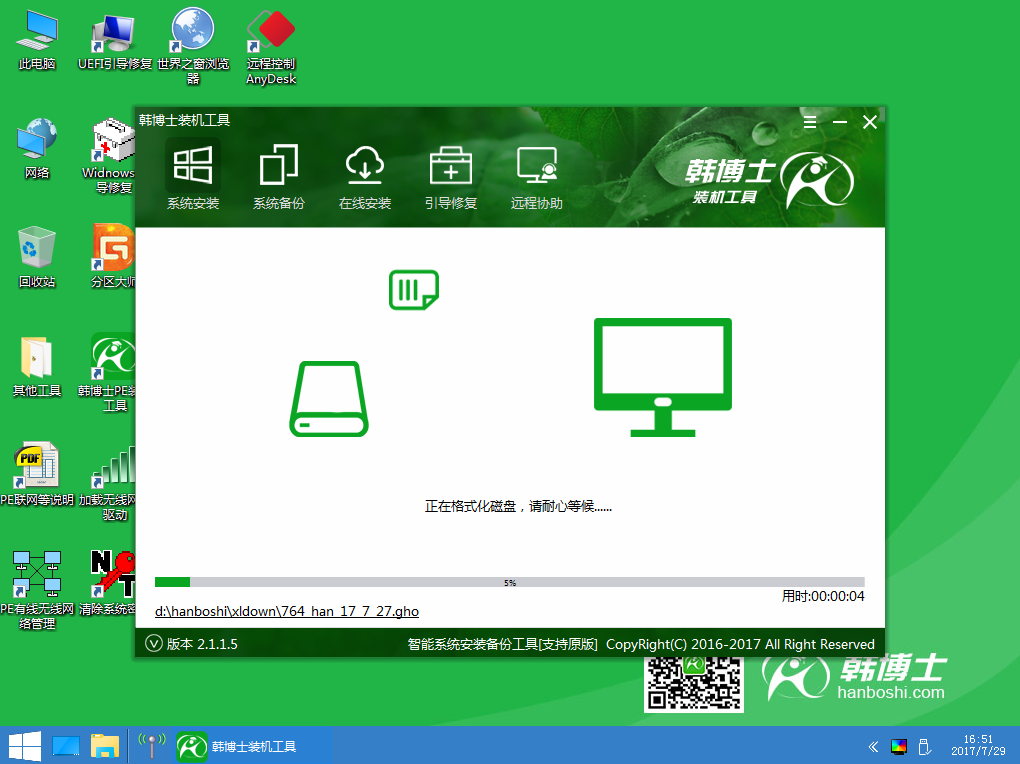The width and height of the screenshot is (1020, 764).
Task: Click the 版本 2.1.1.5 version text
Action: tap(202, 644)
